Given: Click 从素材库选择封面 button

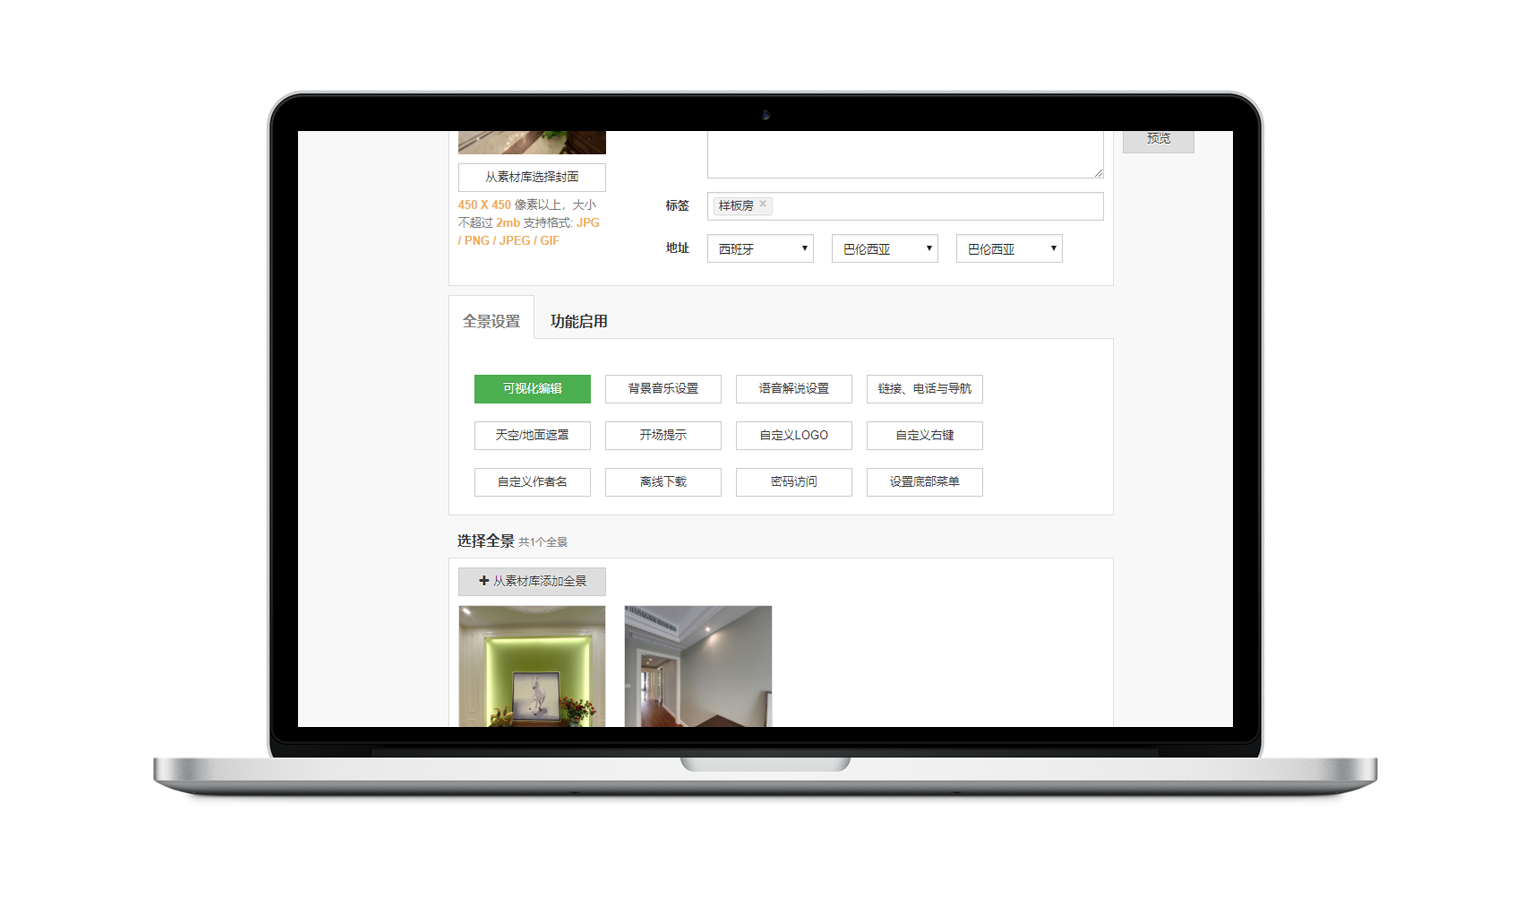Looking at the screenshot, I should [x=532, y=177].
